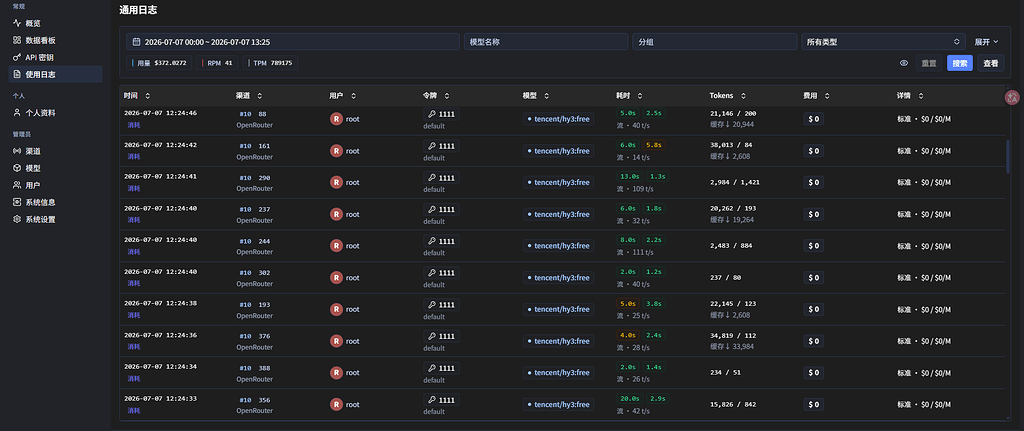Click token key 1111 in 12:24:36 row
Image resolution: width=1024 pixels, height=431 pixels.
[x=441, y=336]
